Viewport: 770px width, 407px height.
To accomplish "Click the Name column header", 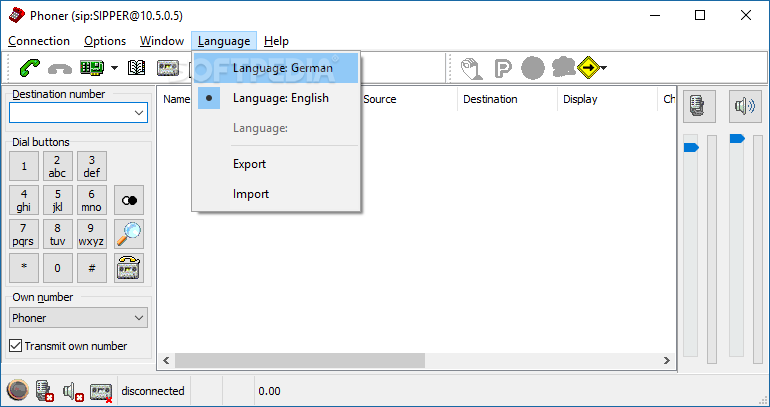I will (x=176, y=99).
